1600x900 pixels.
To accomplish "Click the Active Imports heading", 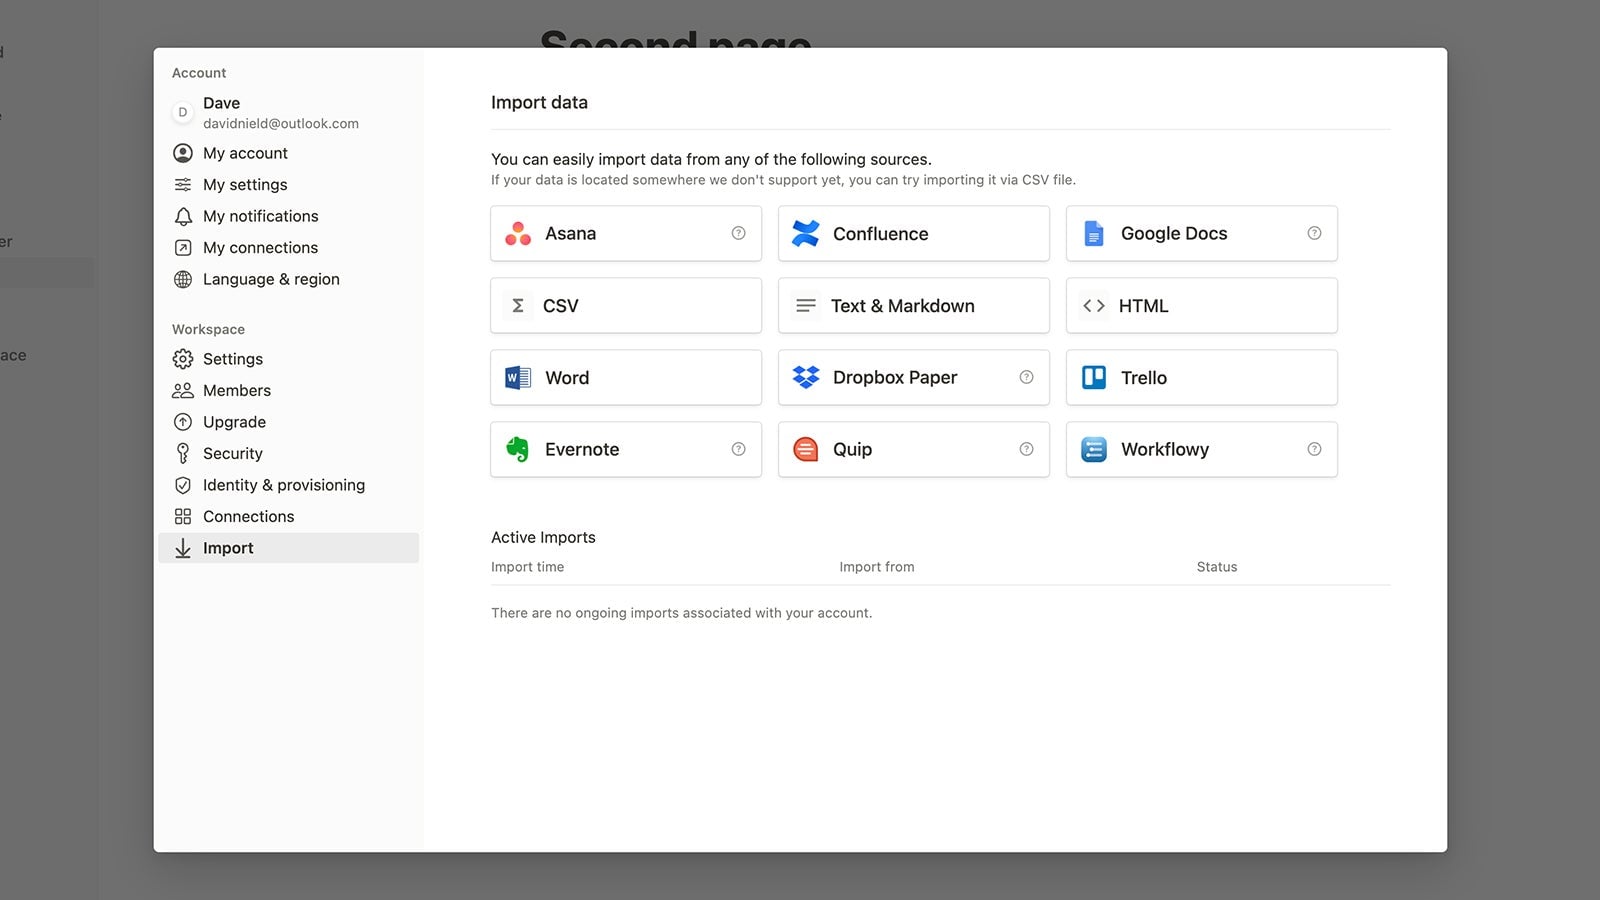I will pyautogui.click(x=543, y=537).
